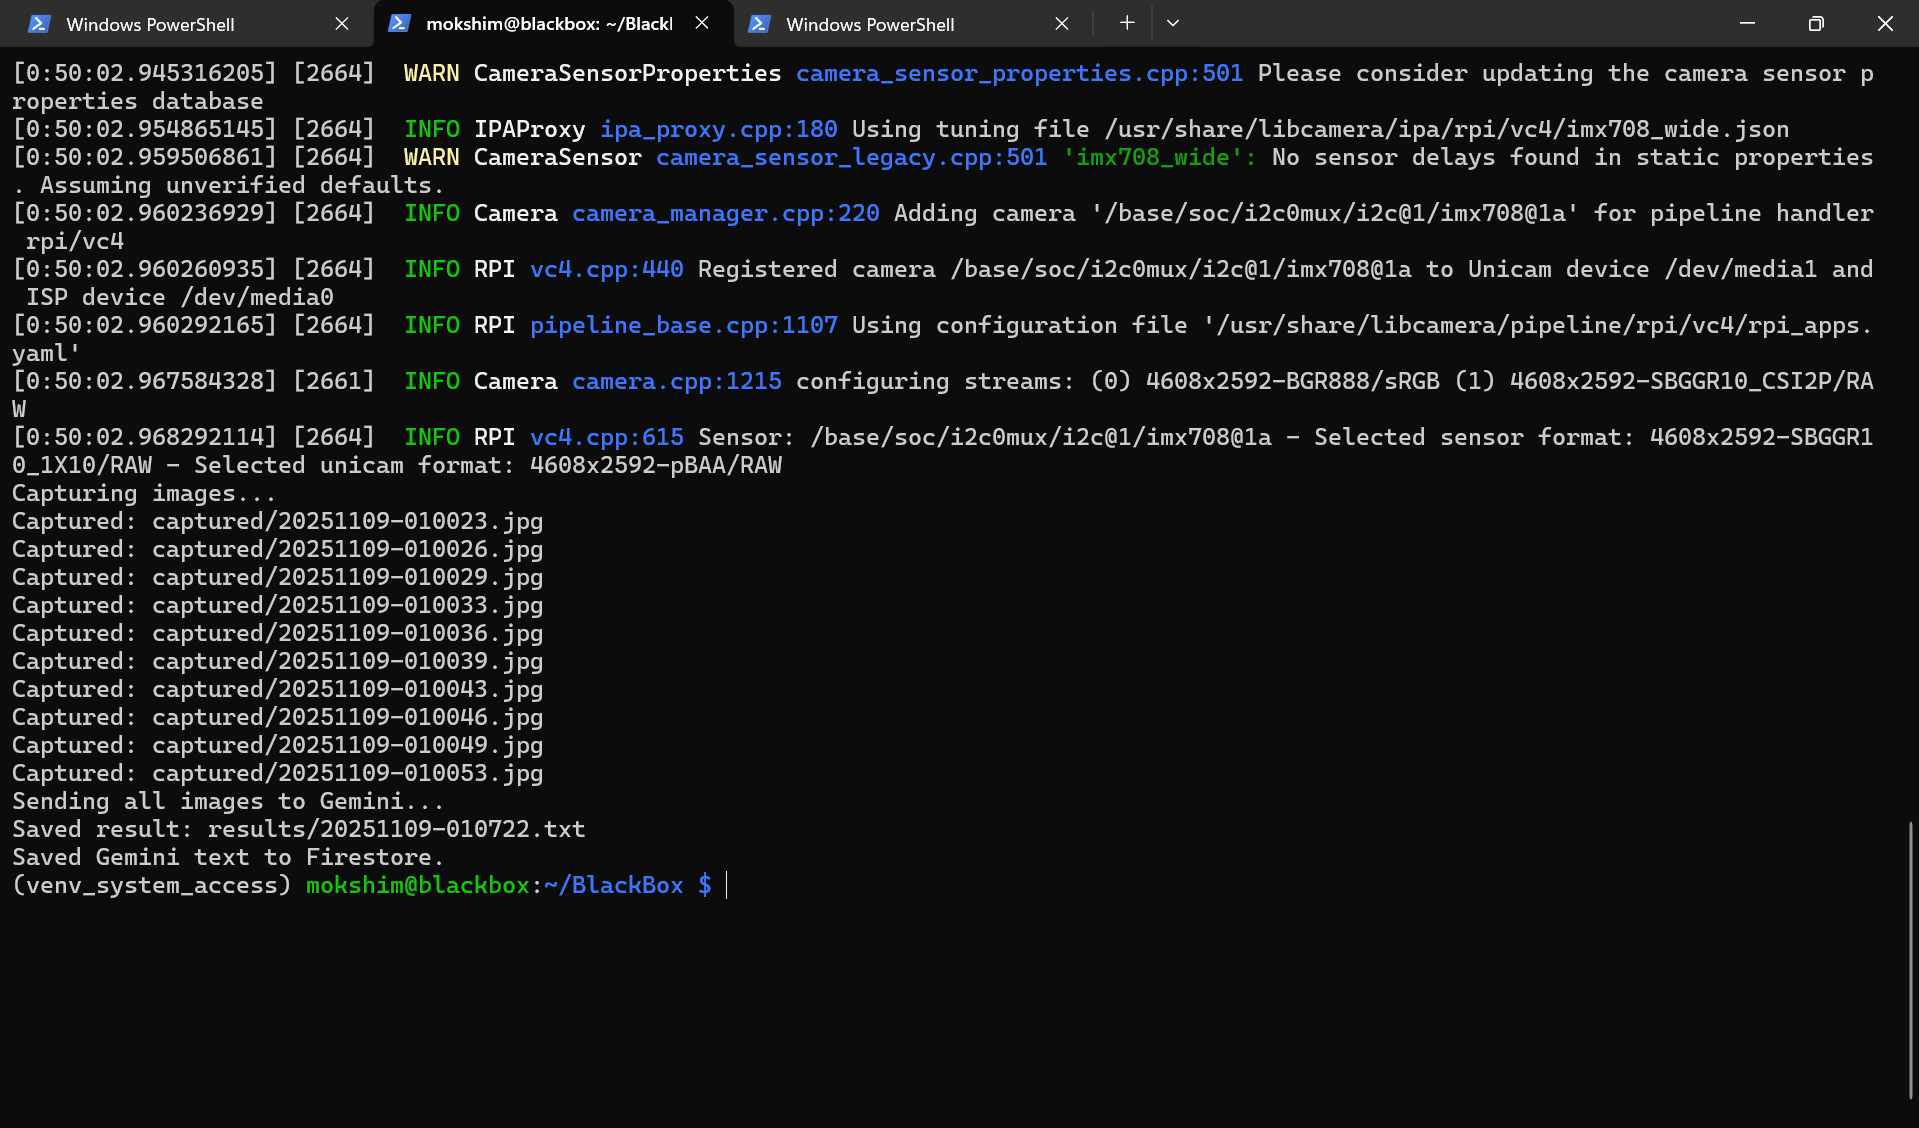Close the first Windows PowerShell tab
The image size is (1919, 1128).
tap(342, 24)
